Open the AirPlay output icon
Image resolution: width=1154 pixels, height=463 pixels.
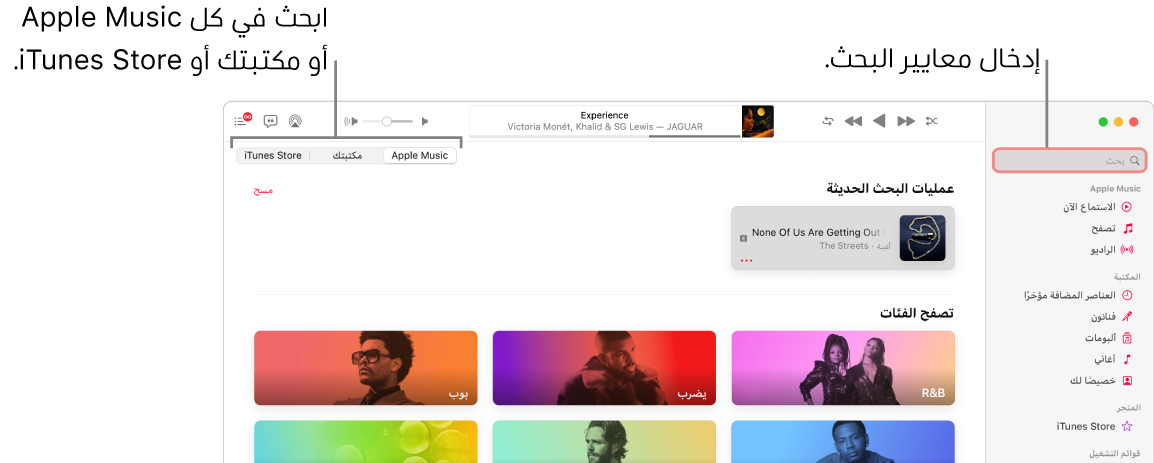pyautogui.click(x=294, y=121)
